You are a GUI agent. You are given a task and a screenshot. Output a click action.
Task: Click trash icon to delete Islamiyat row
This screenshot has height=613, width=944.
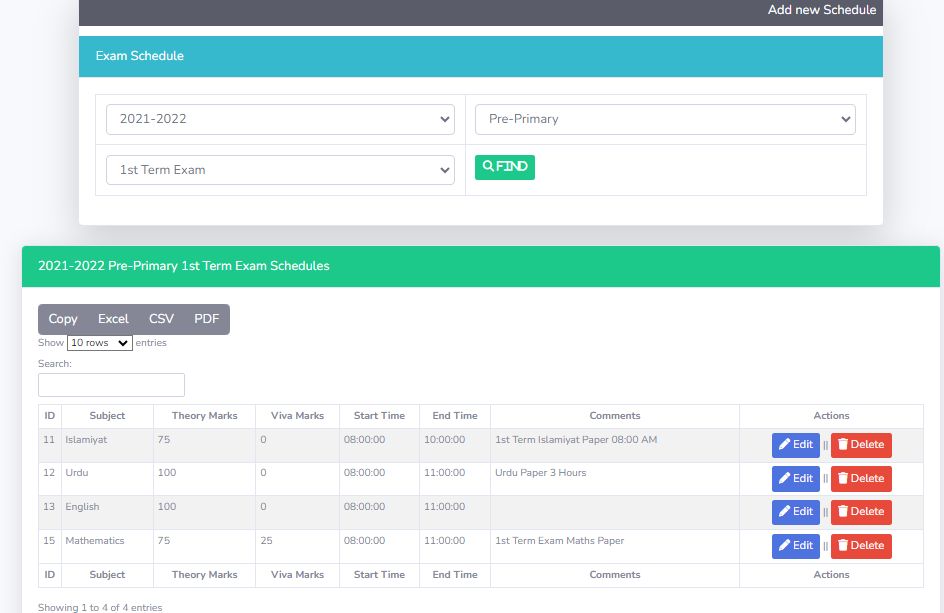pos(843,445)
